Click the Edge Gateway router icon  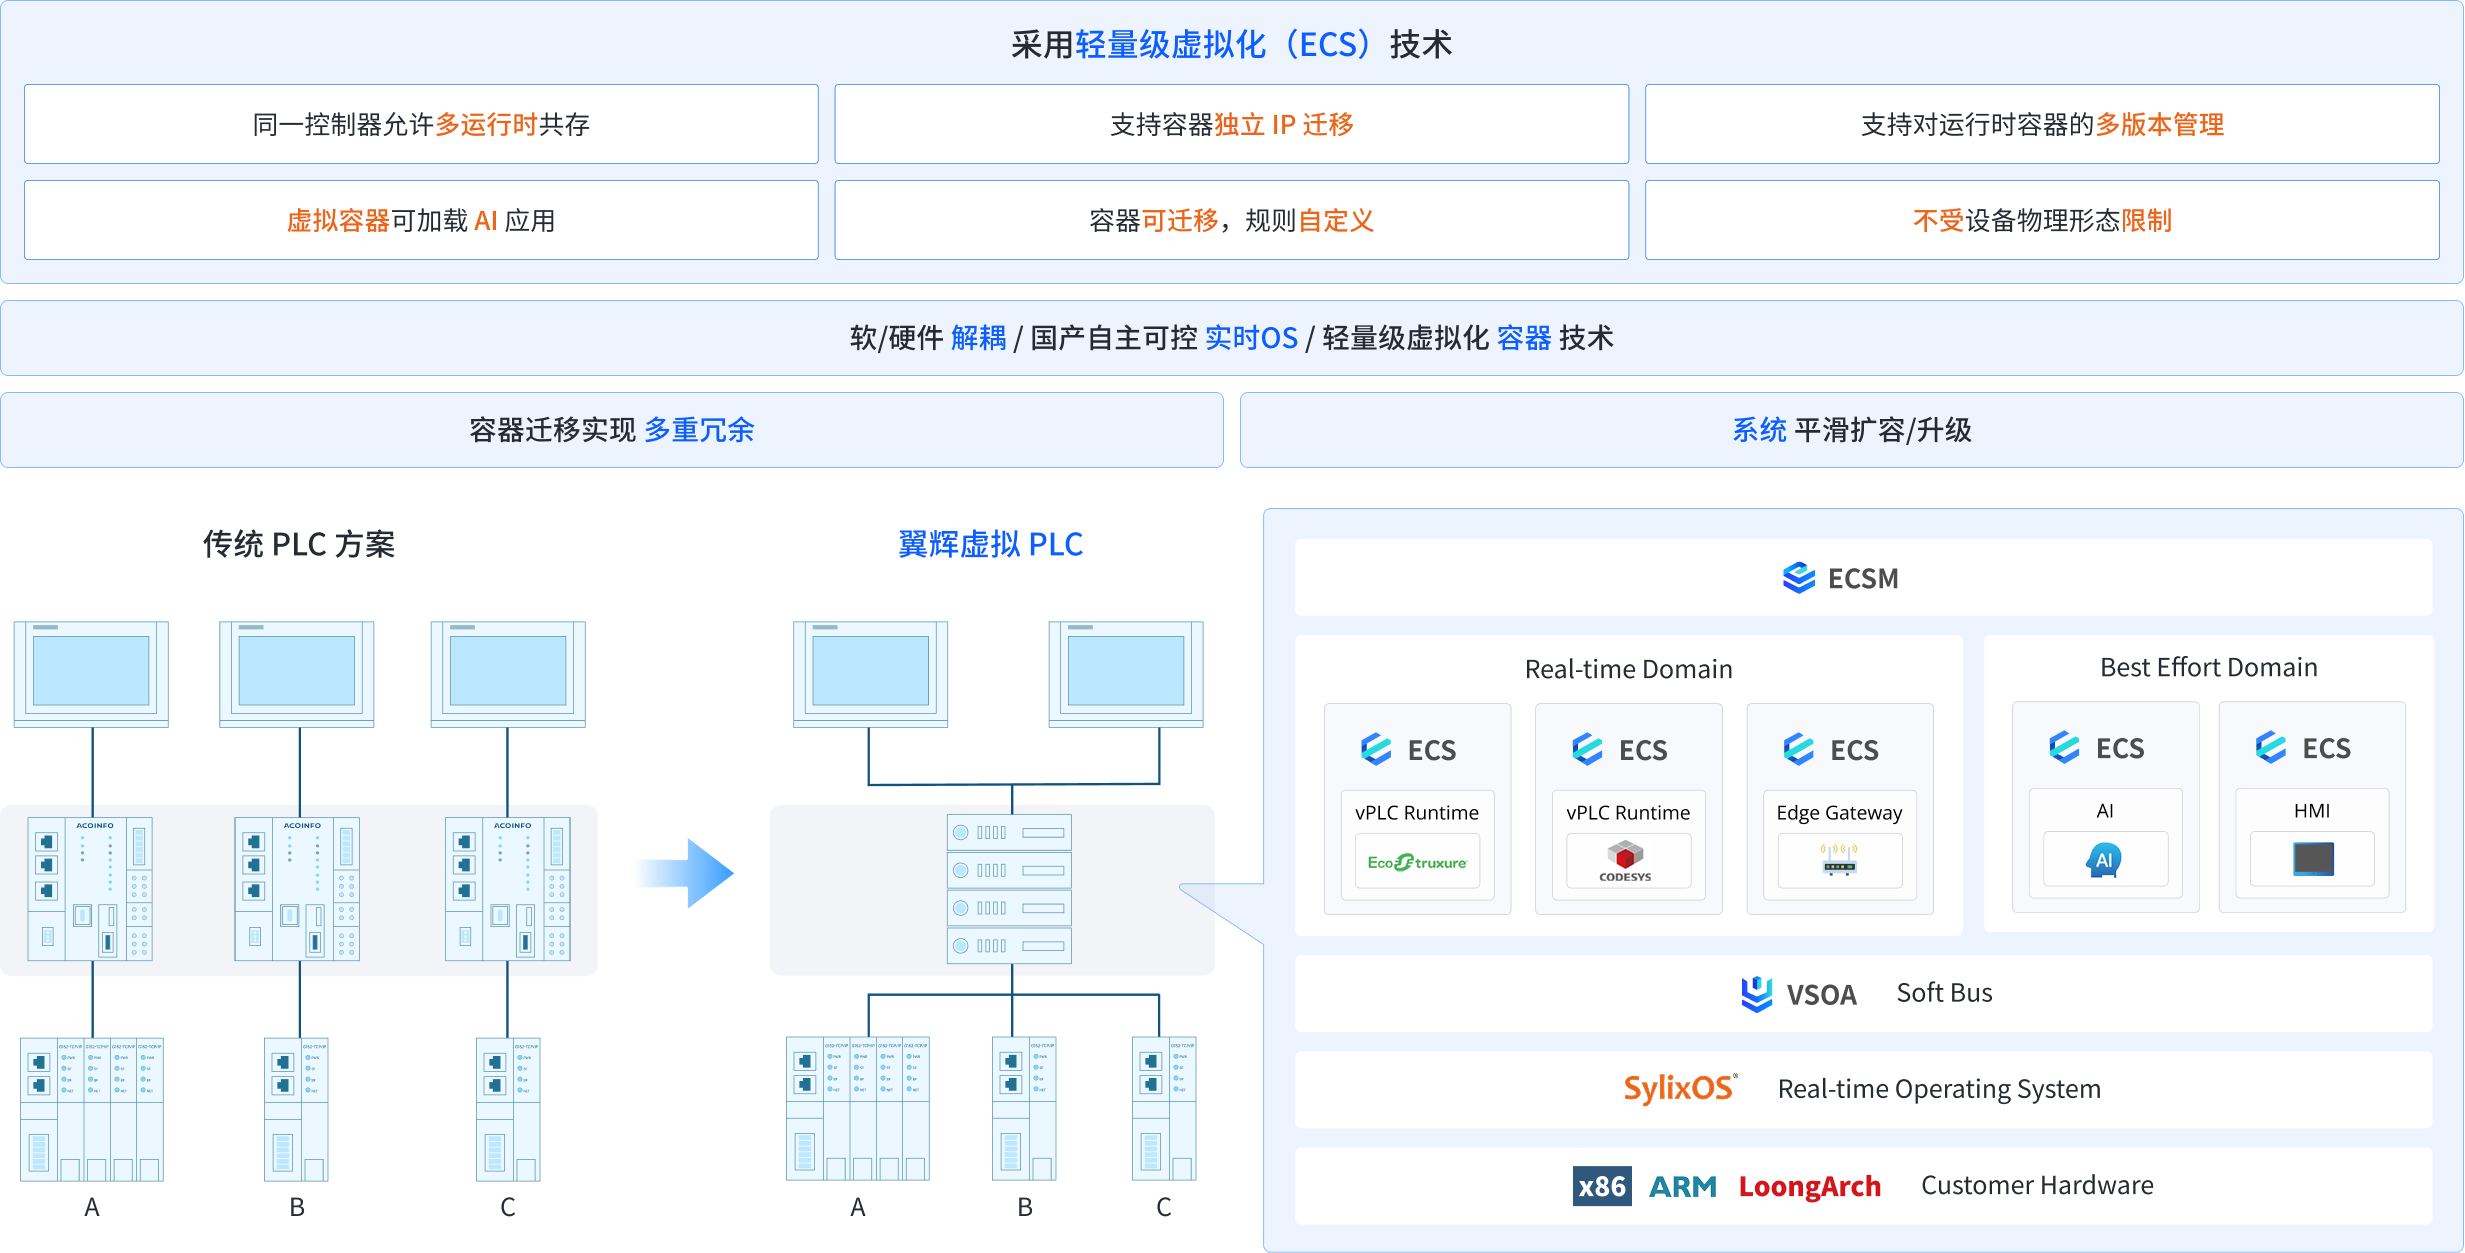tap(1839, 860)
